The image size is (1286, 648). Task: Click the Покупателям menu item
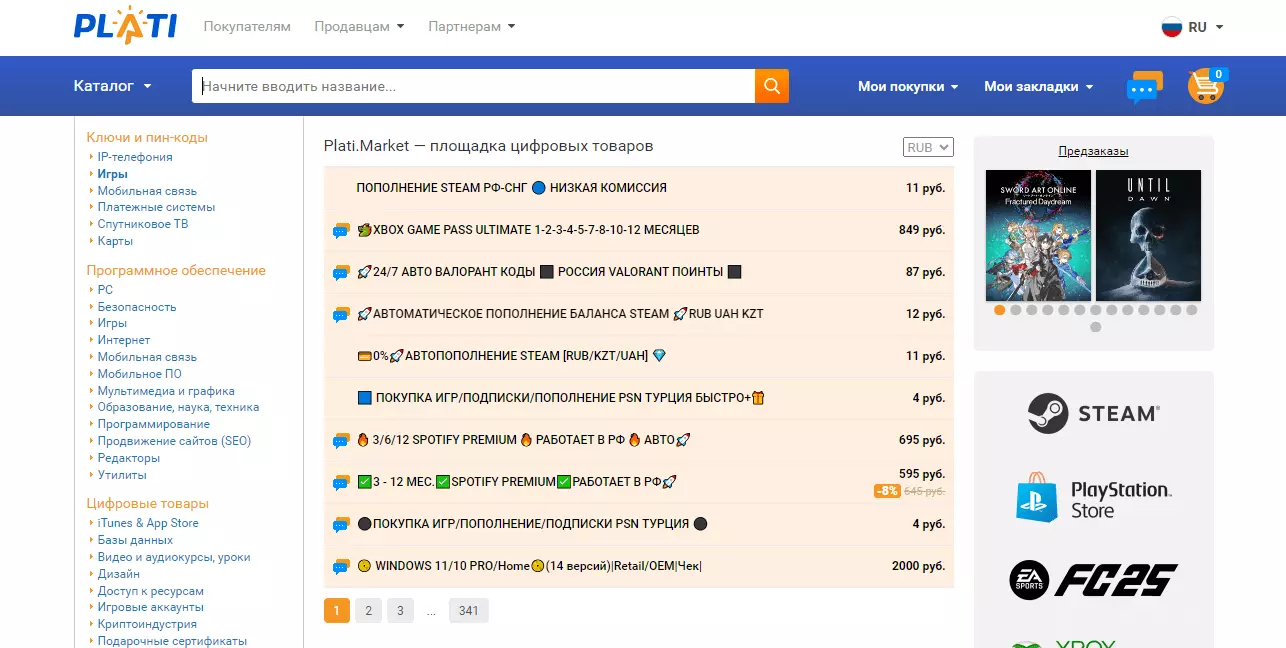coord(247,27)
